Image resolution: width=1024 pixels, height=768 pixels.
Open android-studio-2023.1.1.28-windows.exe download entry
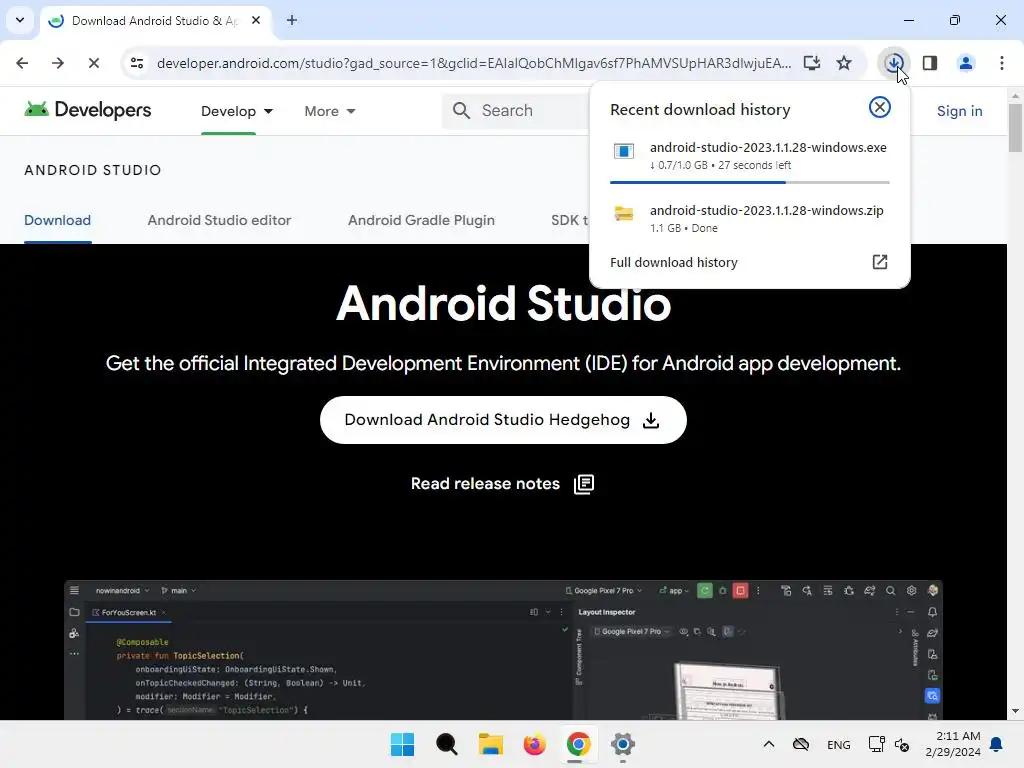click(750, 155)
